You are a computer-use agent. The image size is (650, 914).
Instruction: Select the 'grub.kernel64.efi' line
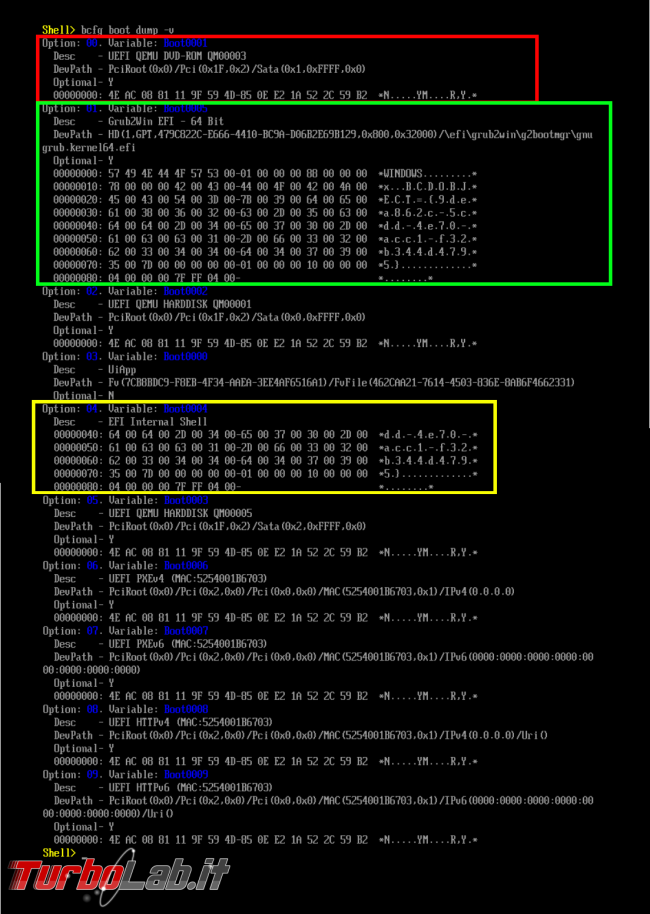click(89, 147)
